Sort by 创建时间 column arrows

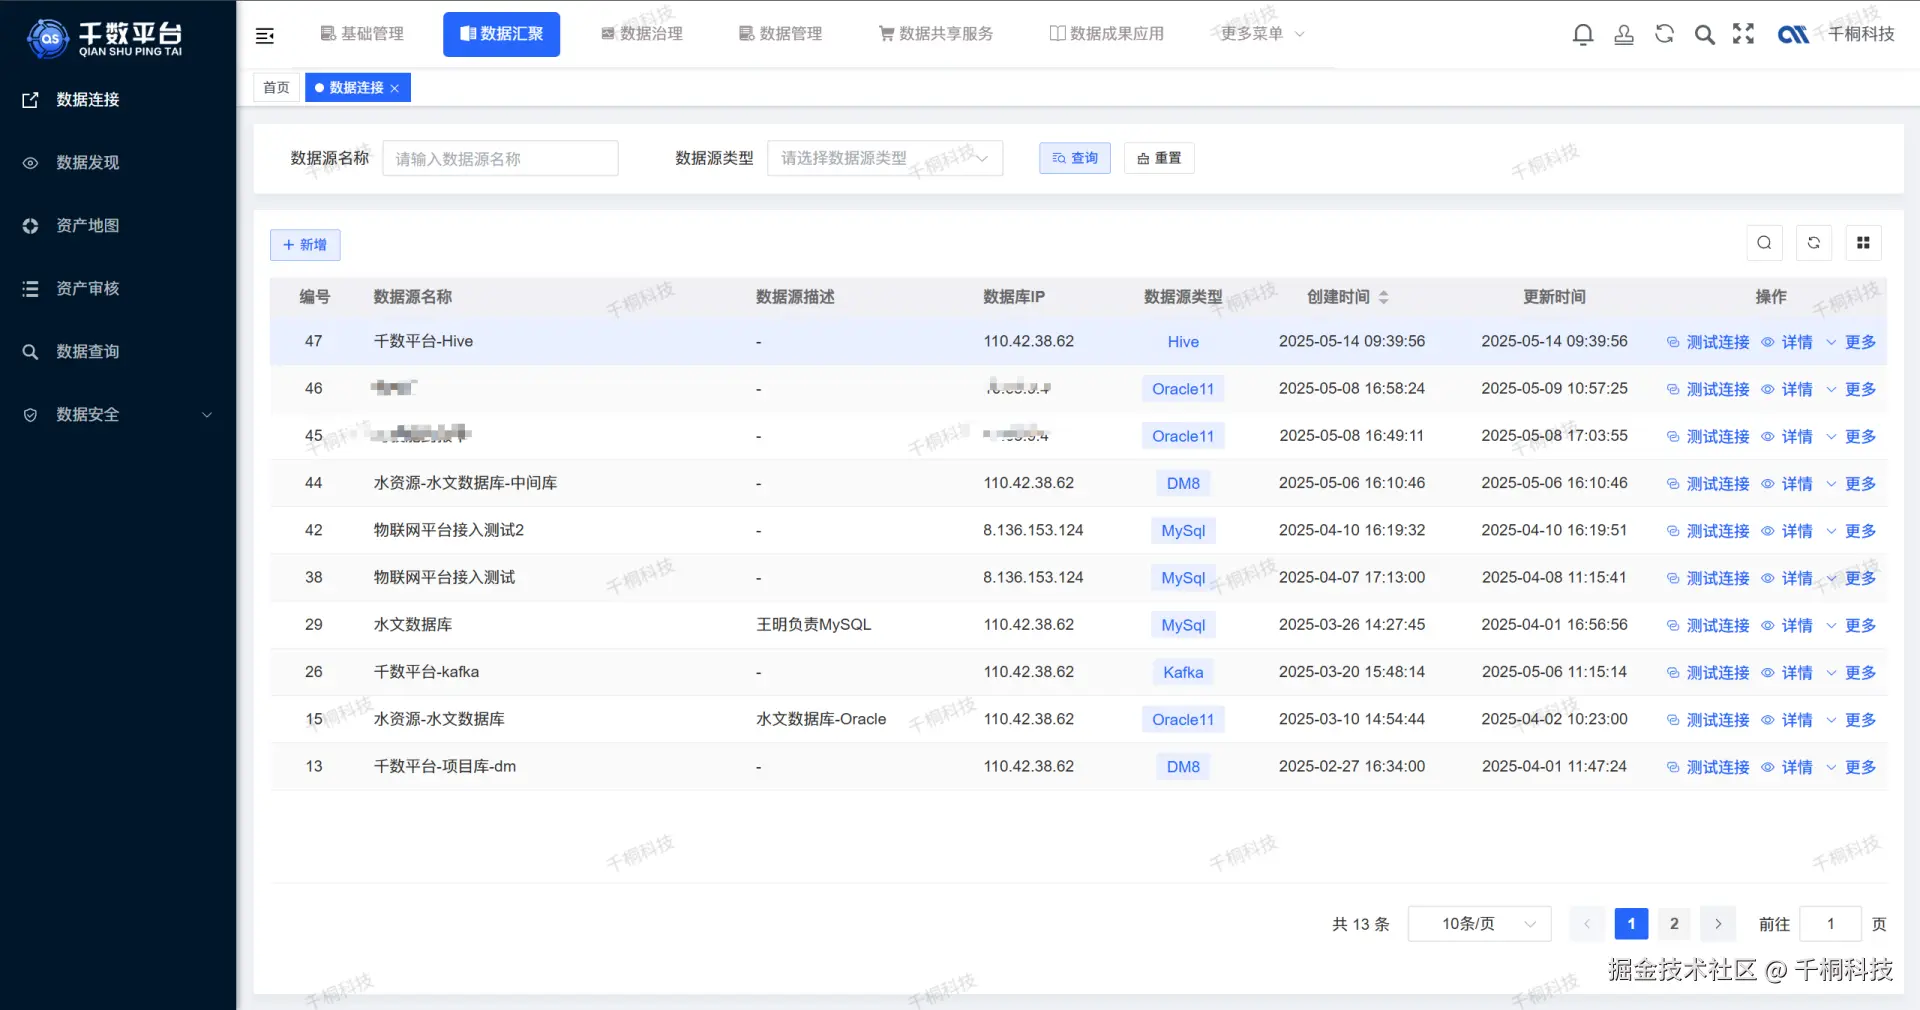pyautogui.click(x=1384, y=297)
